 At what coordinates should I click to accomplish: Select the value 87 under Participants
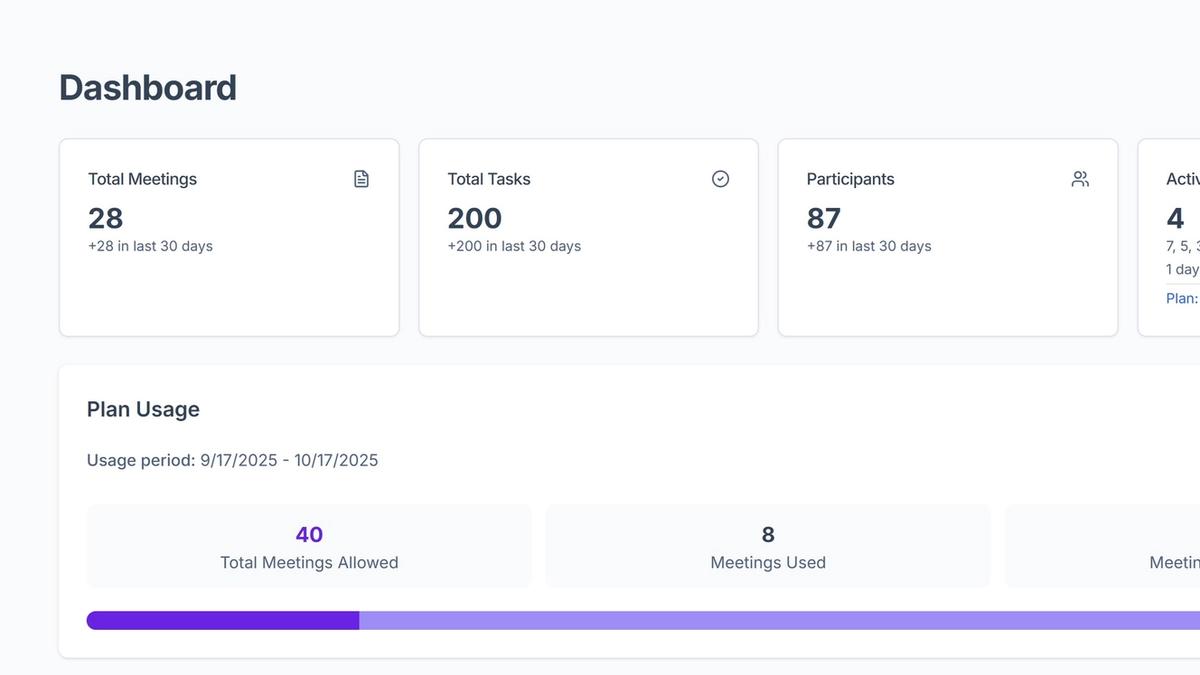tap(824, 218)
